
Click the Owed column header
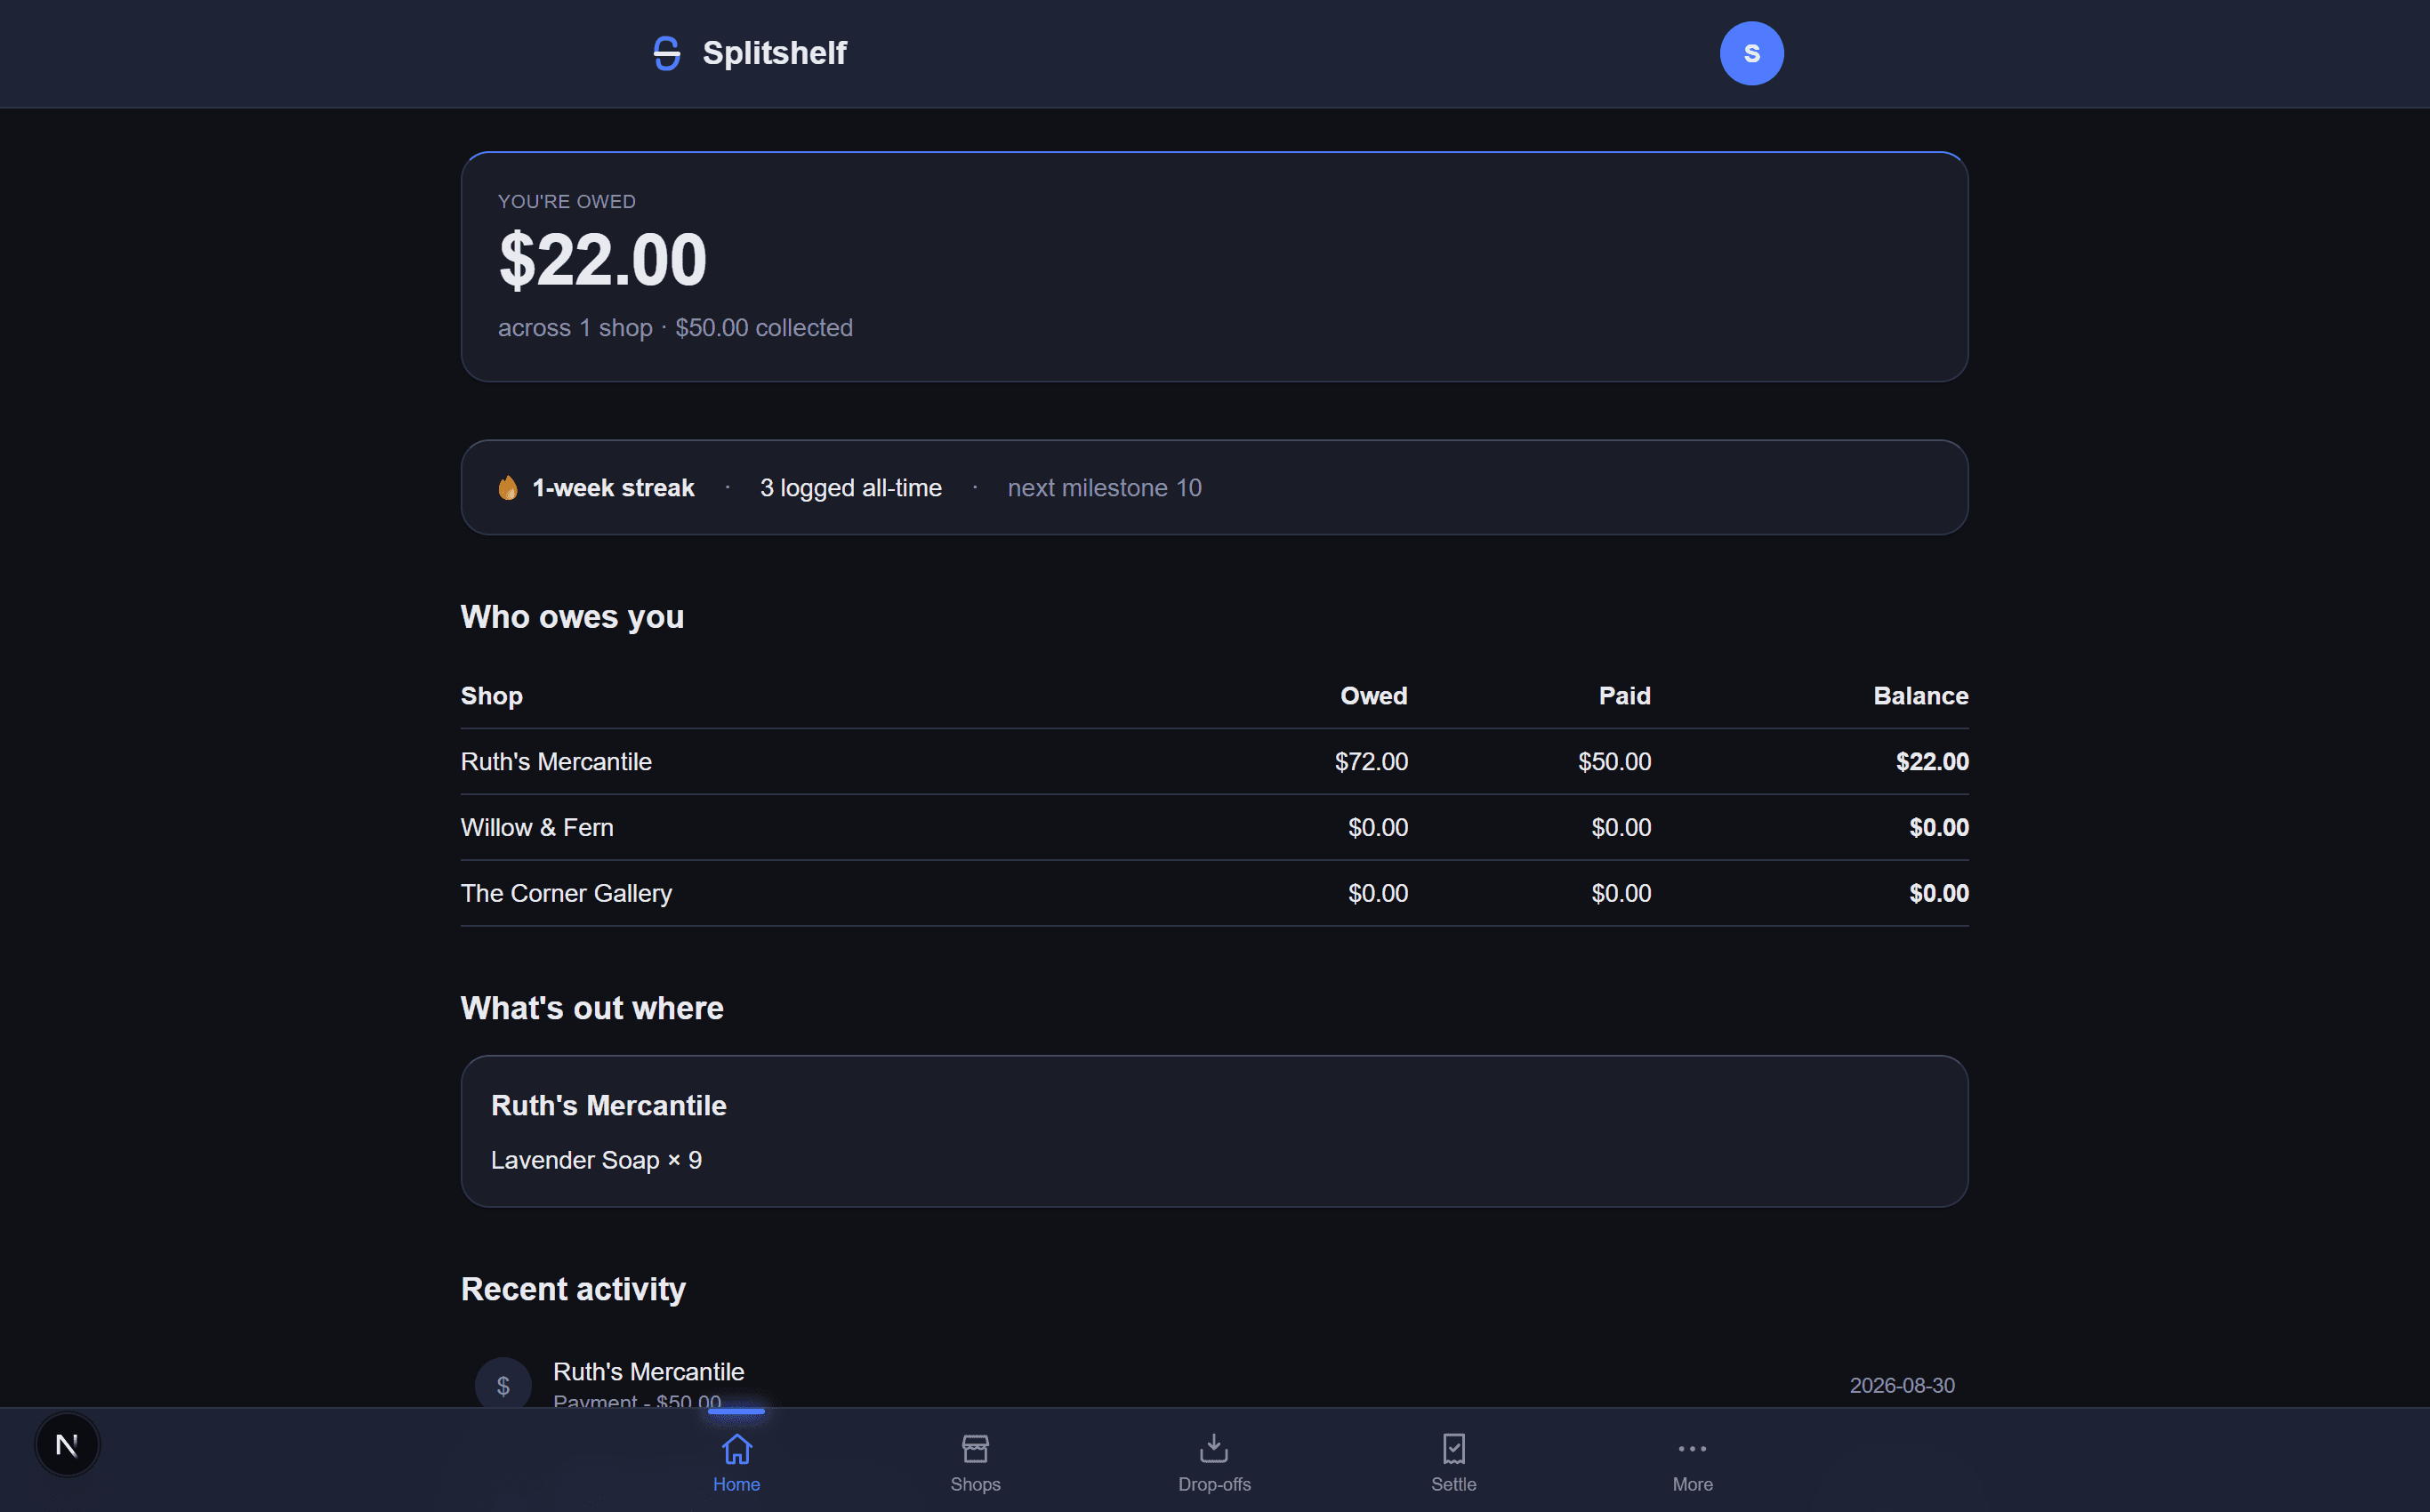pos(1373,696)
